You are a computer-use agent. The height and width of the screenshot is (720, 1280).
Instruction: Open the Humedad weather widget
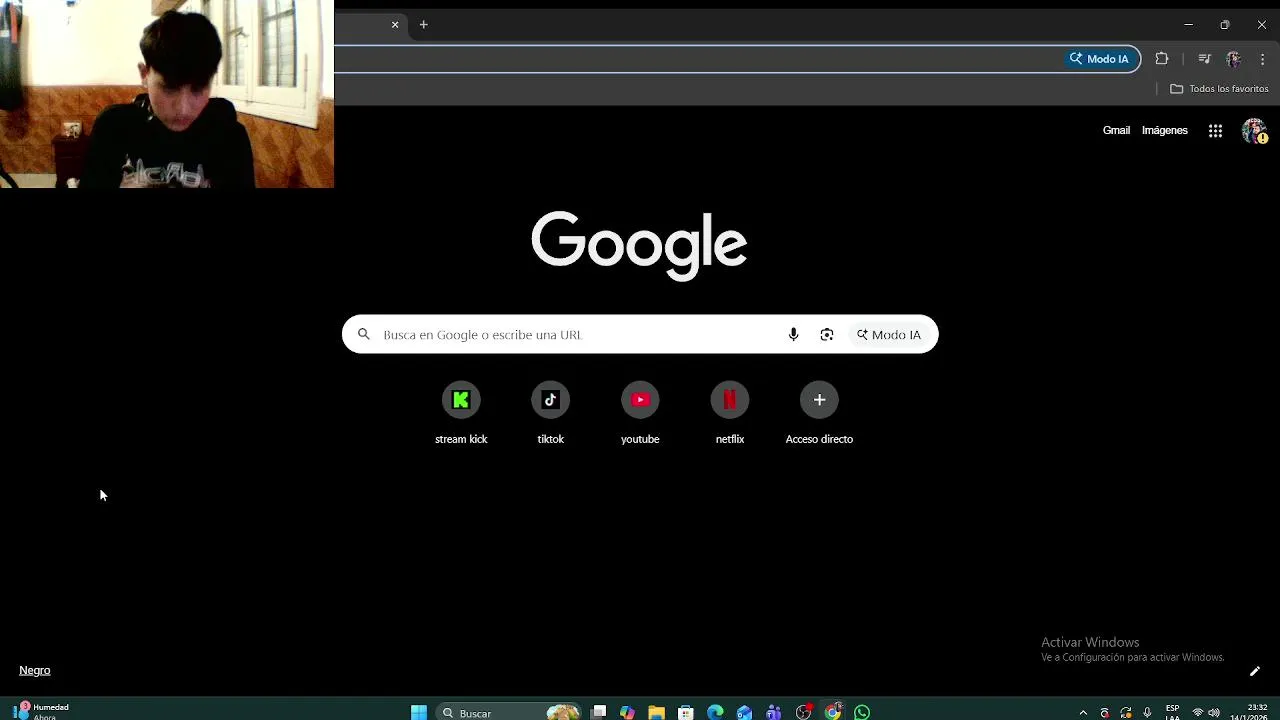point(42,711)
